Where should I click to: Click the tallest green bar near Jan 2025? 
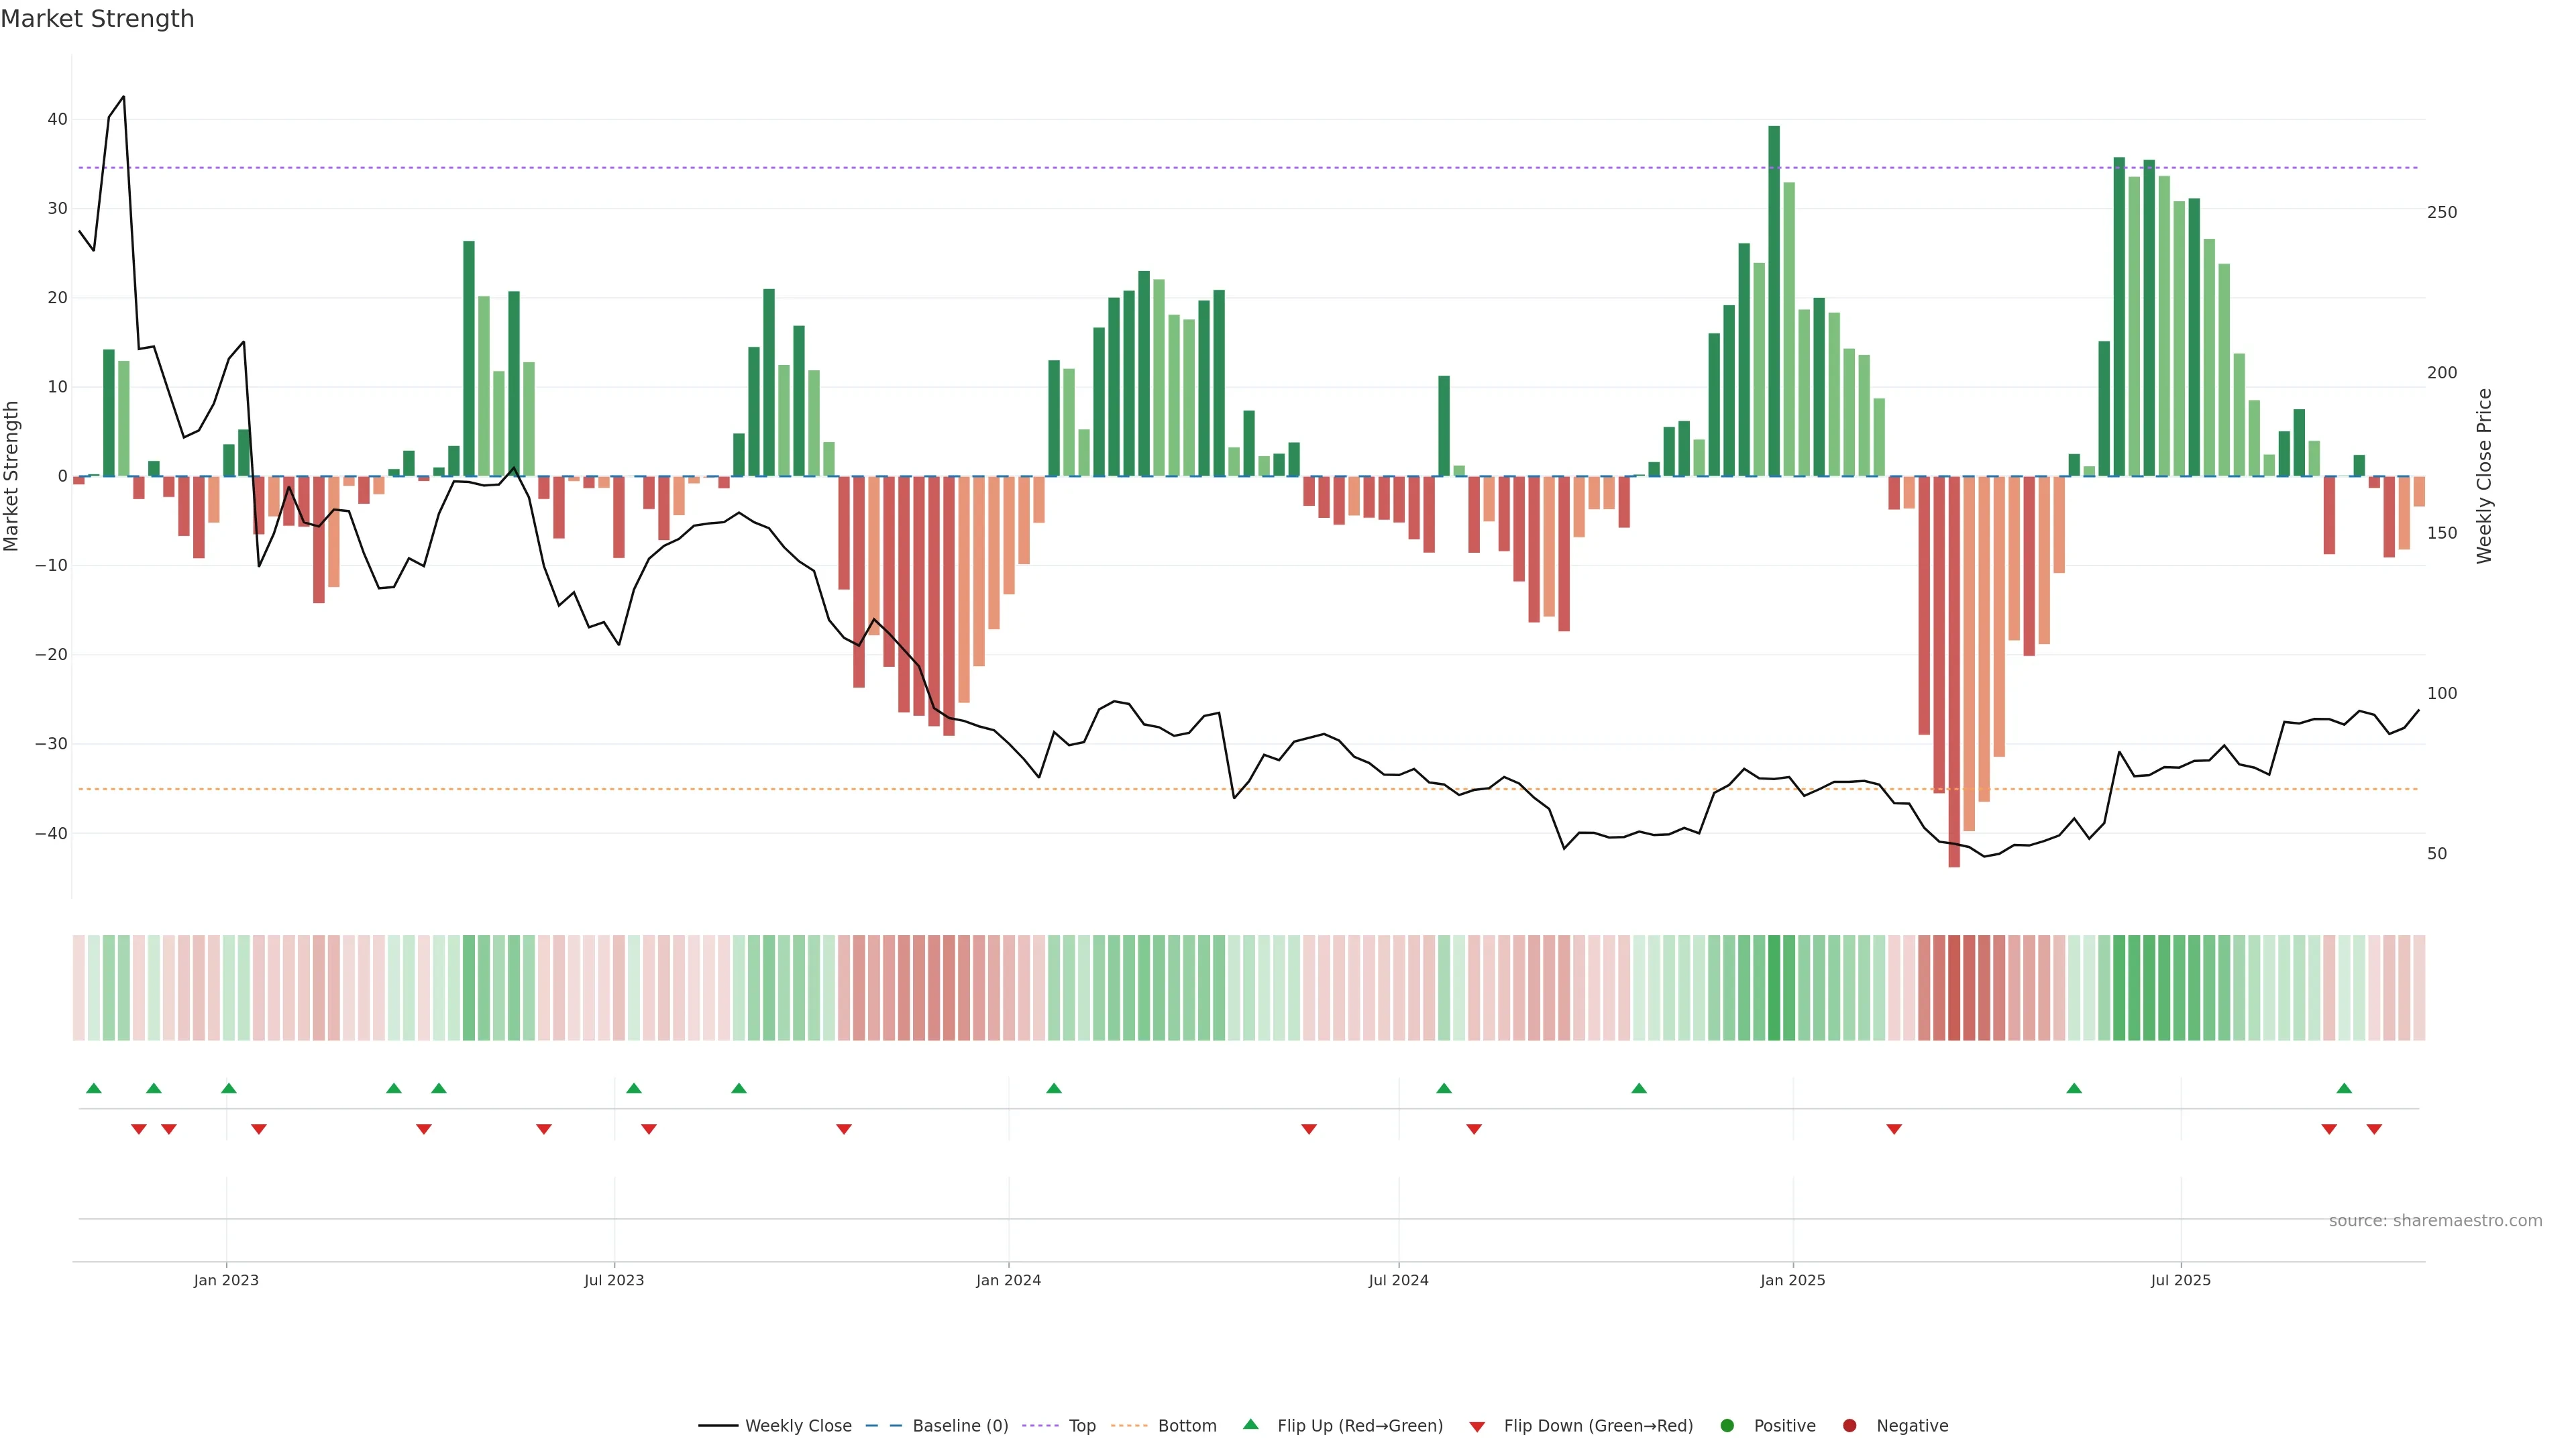coord(1774,300)
